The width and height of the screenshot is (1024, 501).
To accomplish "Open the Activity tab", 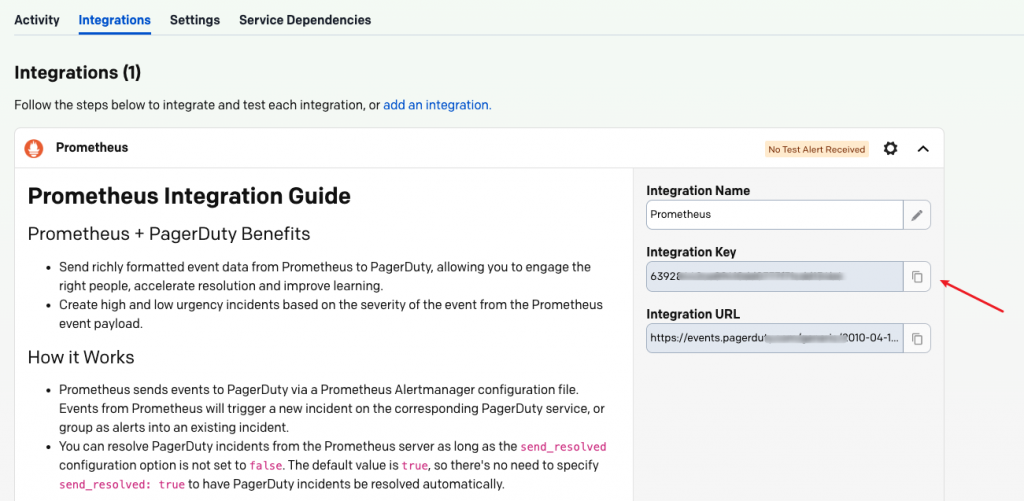I will click(37, 20).
